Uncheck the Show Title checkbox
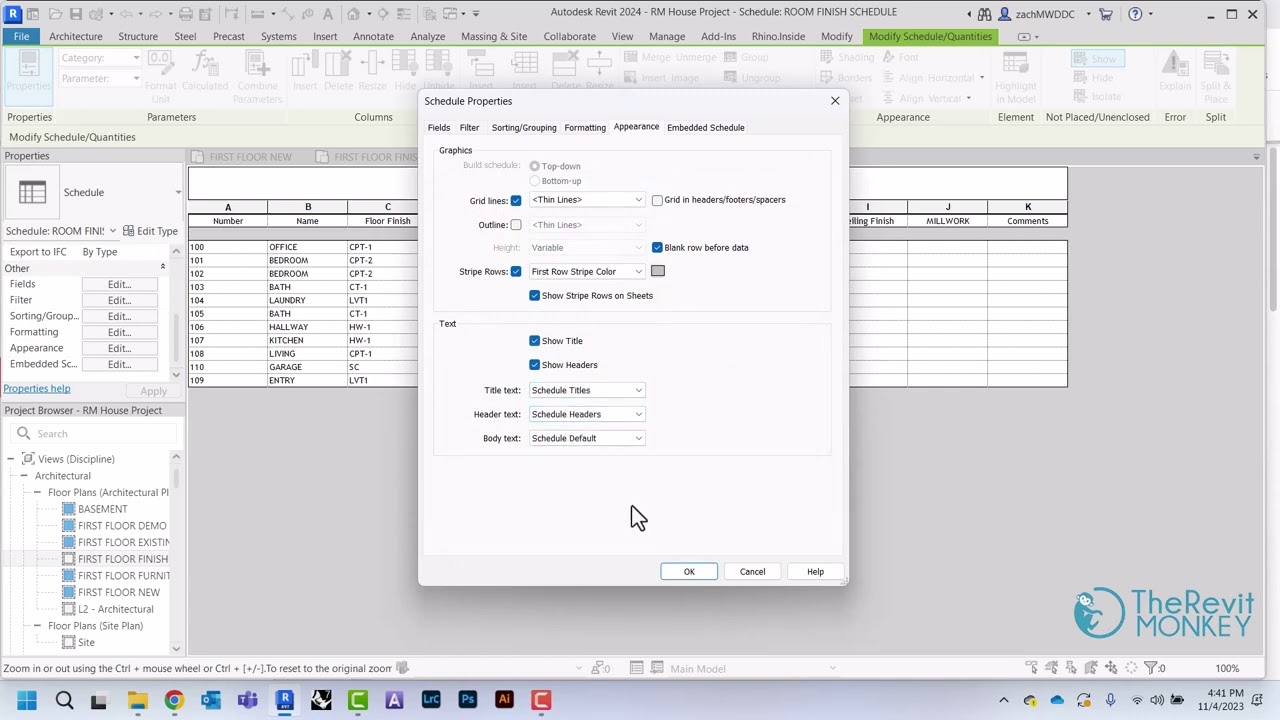The height and width of the screenshot is (720, 1280). point(534,341)
